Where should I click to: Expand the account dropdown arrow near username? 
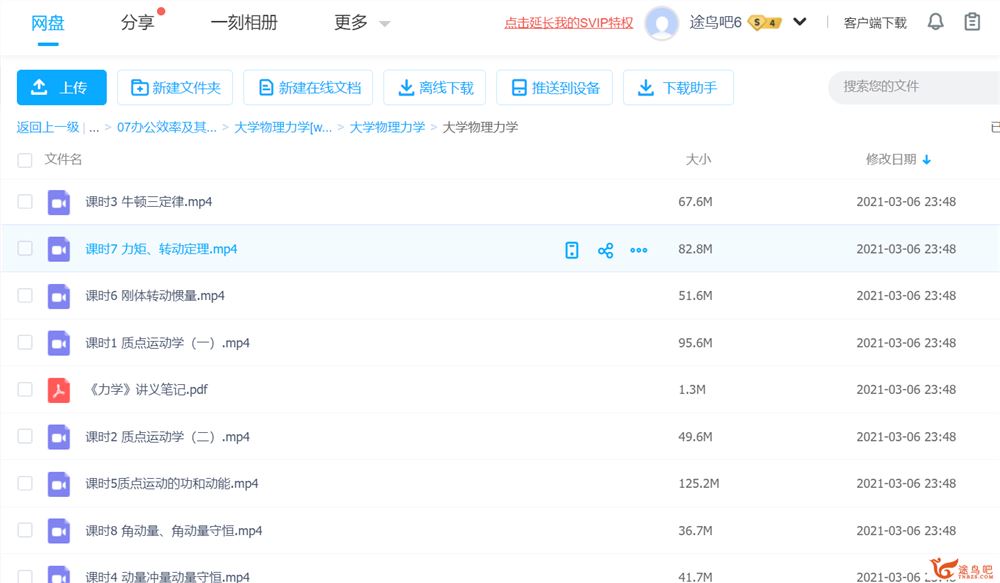point(800,22)
